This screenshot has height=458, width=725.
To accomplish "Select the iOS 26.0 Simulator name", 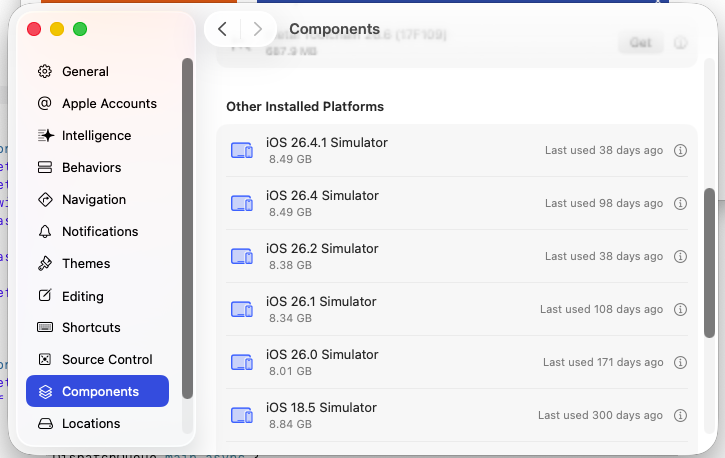I will tap(322, 354).
